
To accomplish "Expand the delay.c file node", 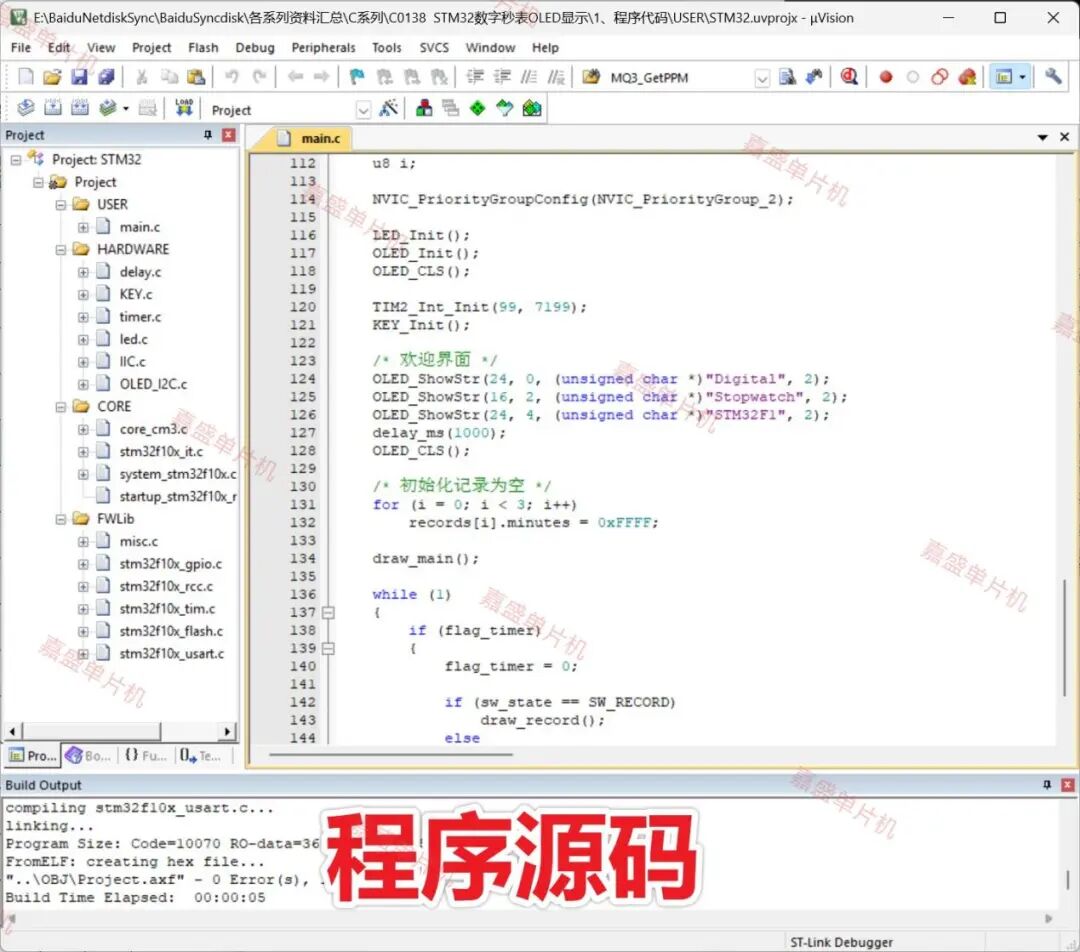I will (83, 272).
